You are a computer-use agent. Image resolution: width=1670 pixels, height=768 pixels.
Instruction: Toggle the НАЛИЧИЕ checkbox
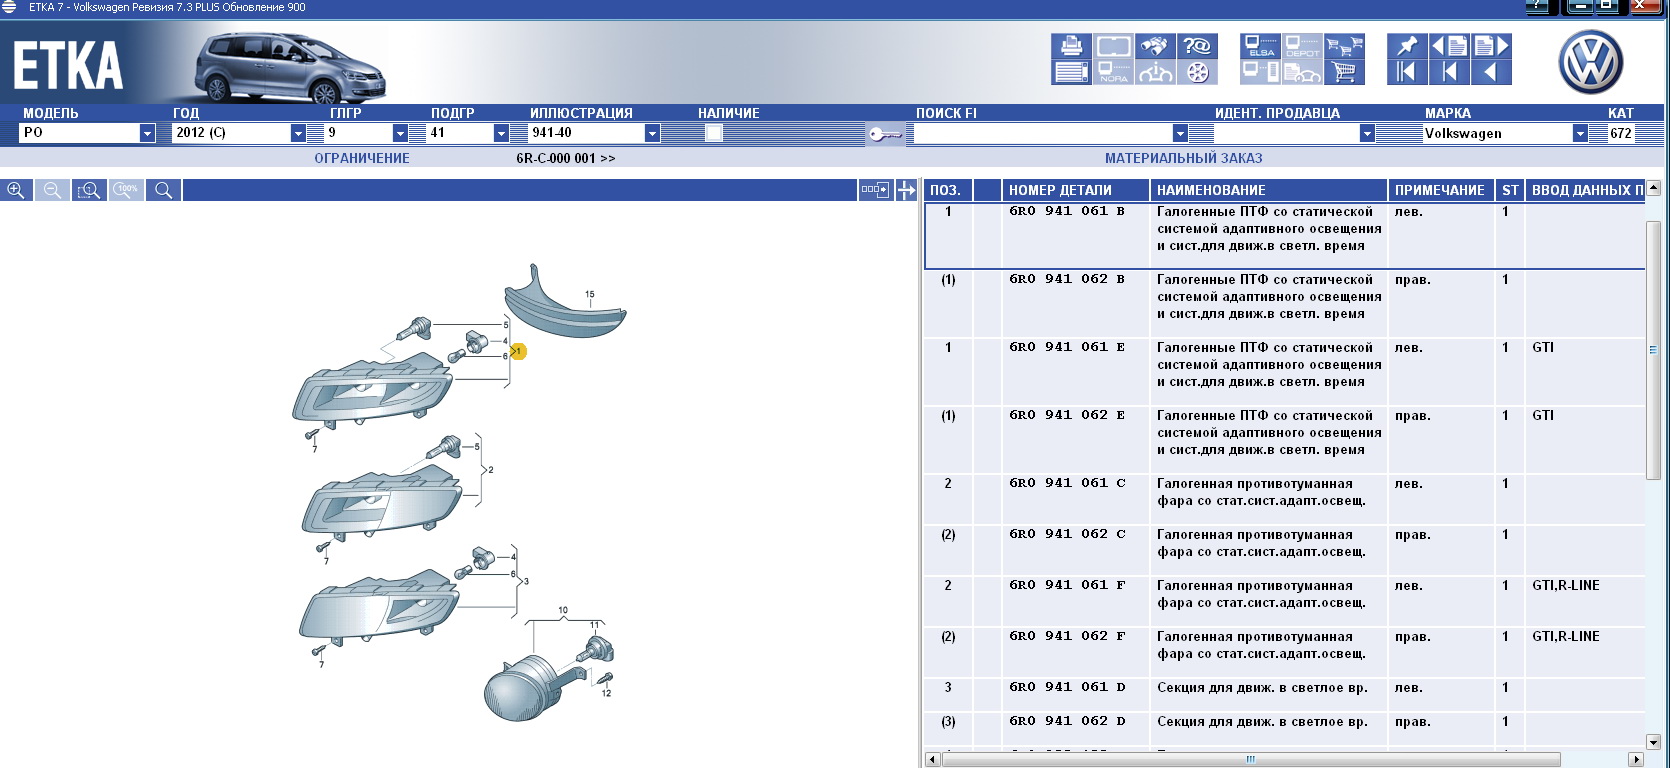[714, 133]
